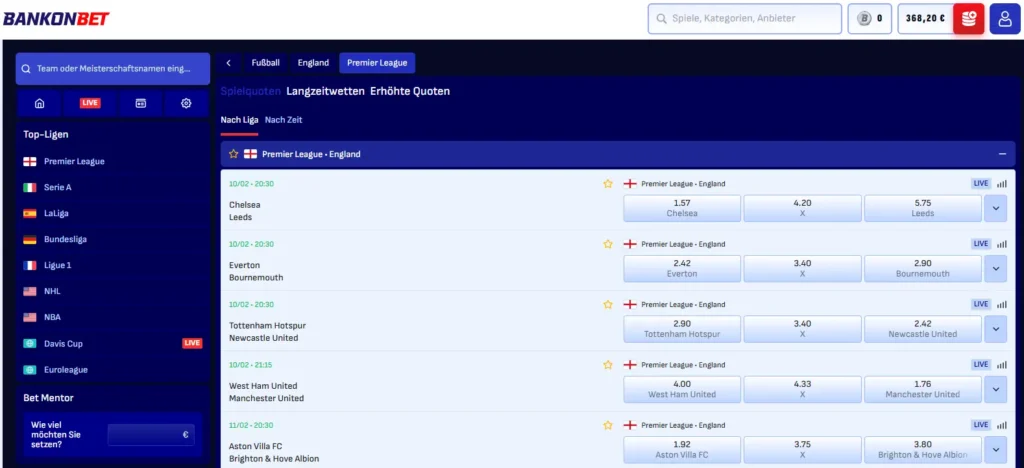Expand more markets for Tottenham vs Newcastle
The height and width of the screenshot is (468, 1024).
[x=995, y=329]
